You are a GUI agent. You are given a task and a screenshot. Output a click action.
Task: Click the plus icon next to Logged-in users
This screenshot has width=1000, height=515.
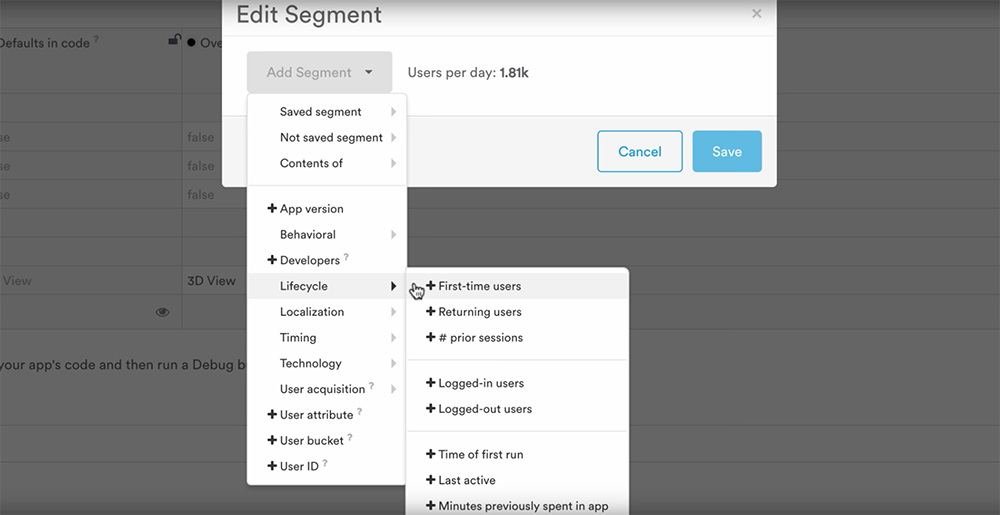(430, 383)
